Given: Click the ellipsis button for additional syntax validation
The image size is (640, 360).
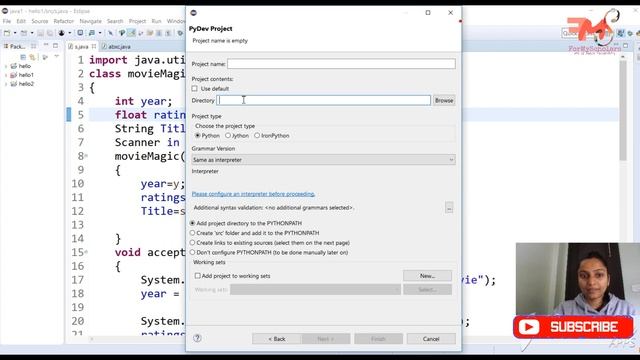Looking at the screenshot, I should (449, 208).
